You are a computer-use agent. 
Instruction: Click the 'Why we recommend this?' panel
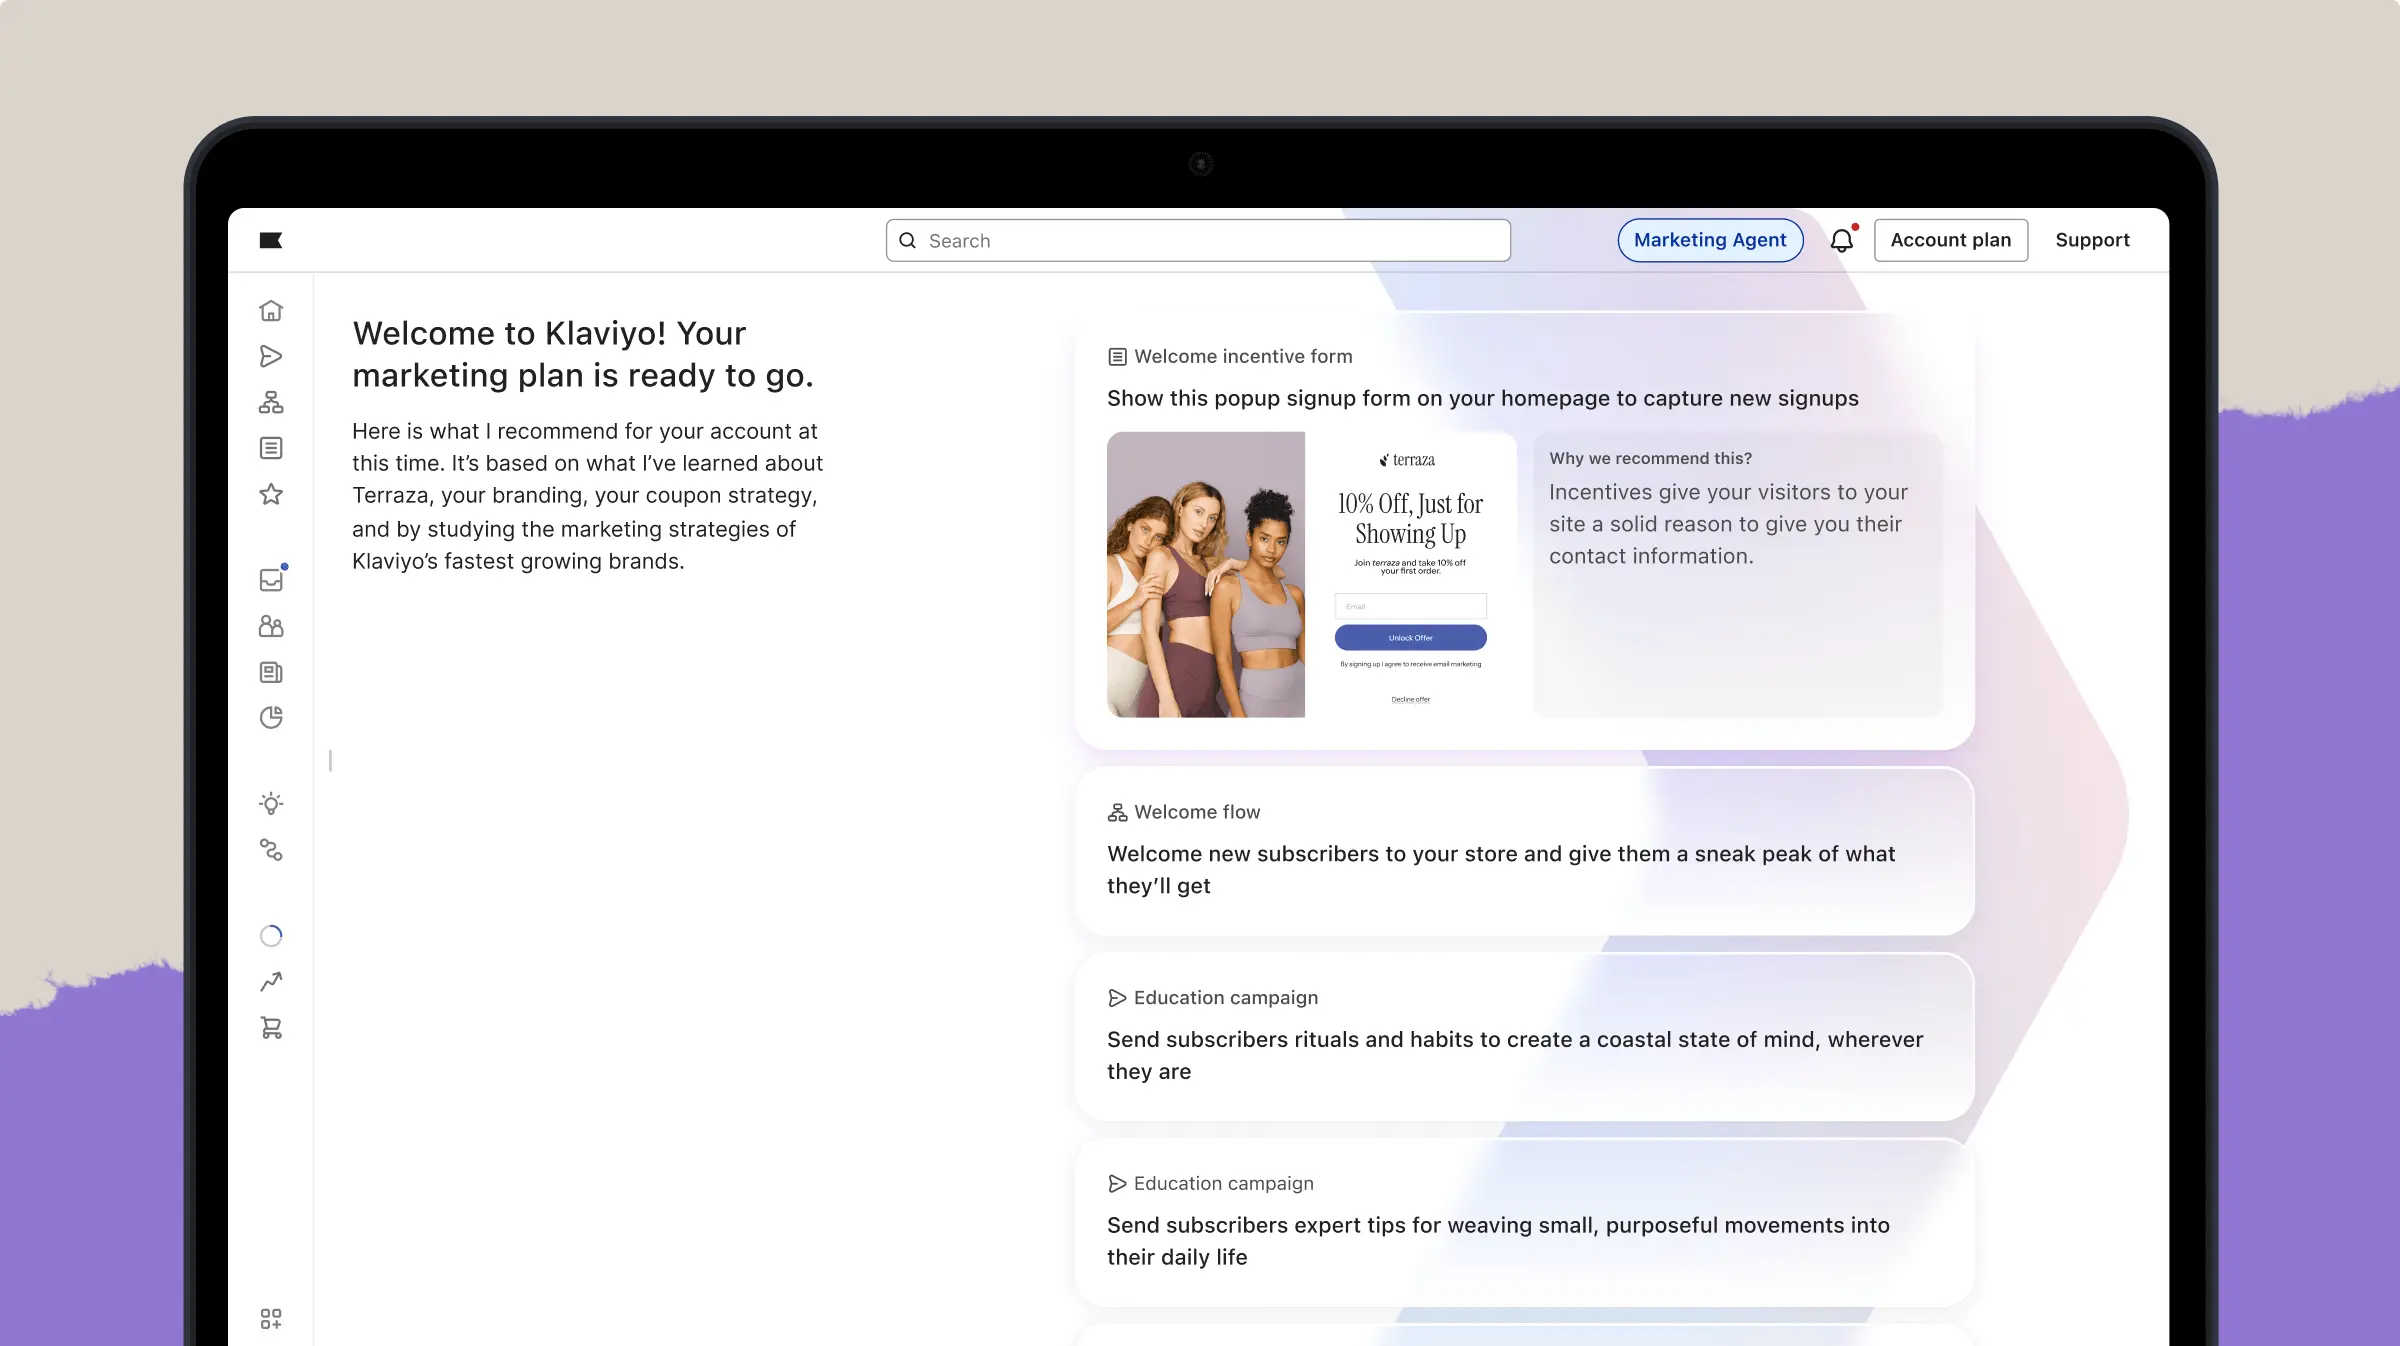[1738, 574]
